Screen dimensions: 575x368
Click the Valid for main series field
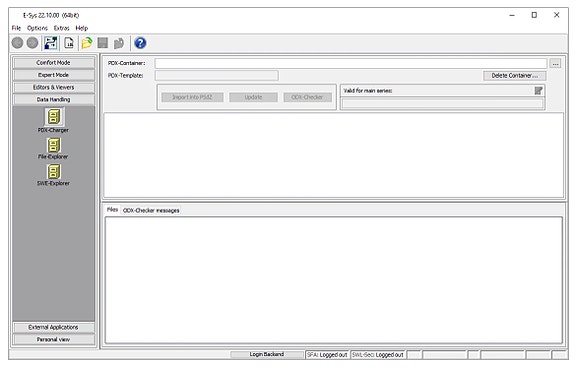442,104
